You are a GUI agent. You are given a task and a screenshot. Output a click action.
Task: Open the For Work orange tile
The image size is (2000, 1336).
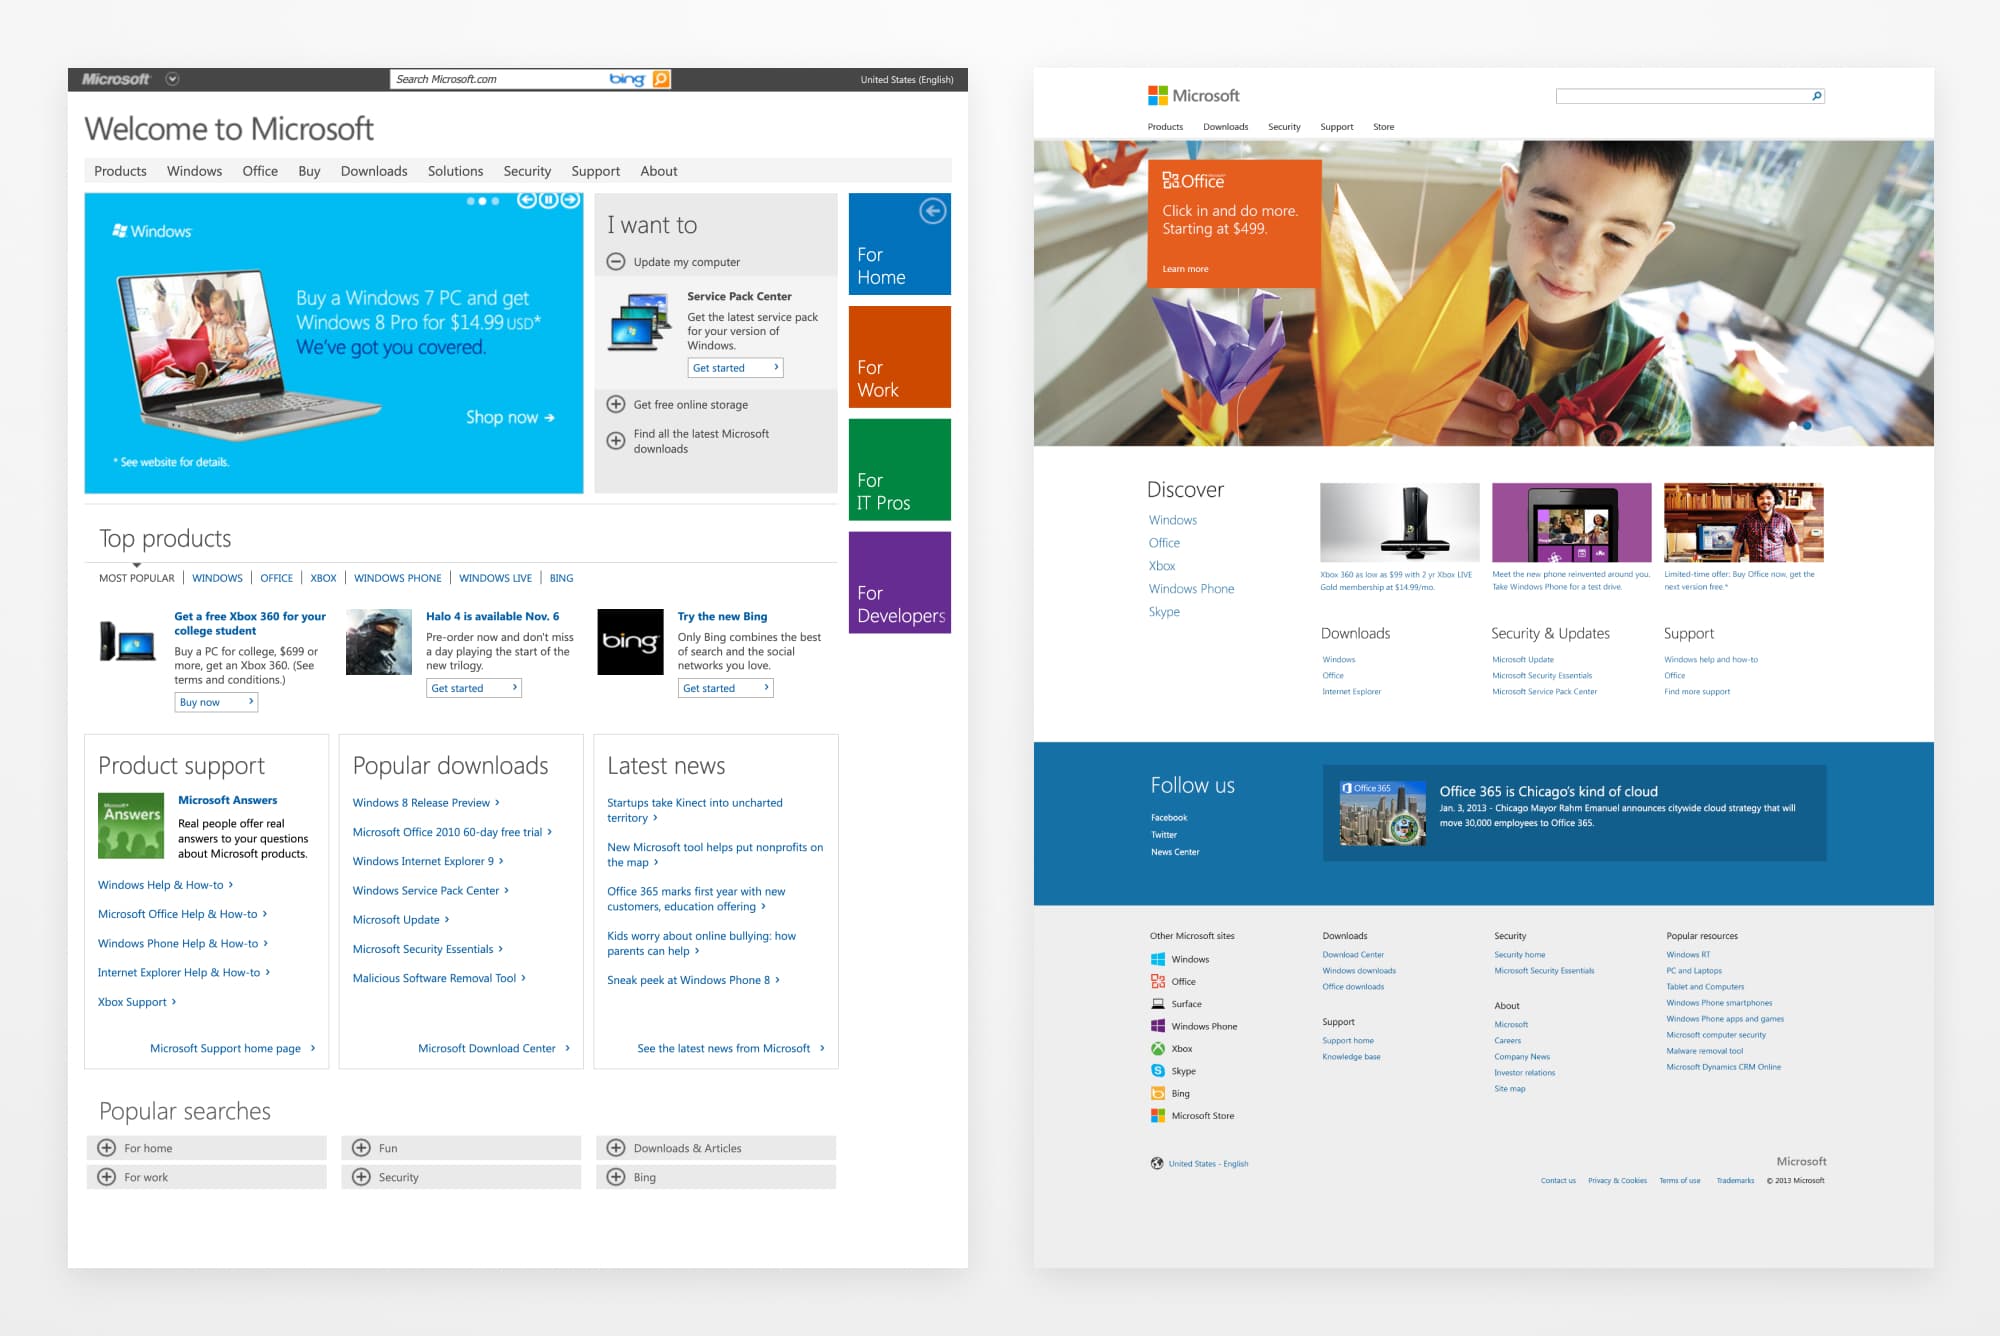point(899,357)
